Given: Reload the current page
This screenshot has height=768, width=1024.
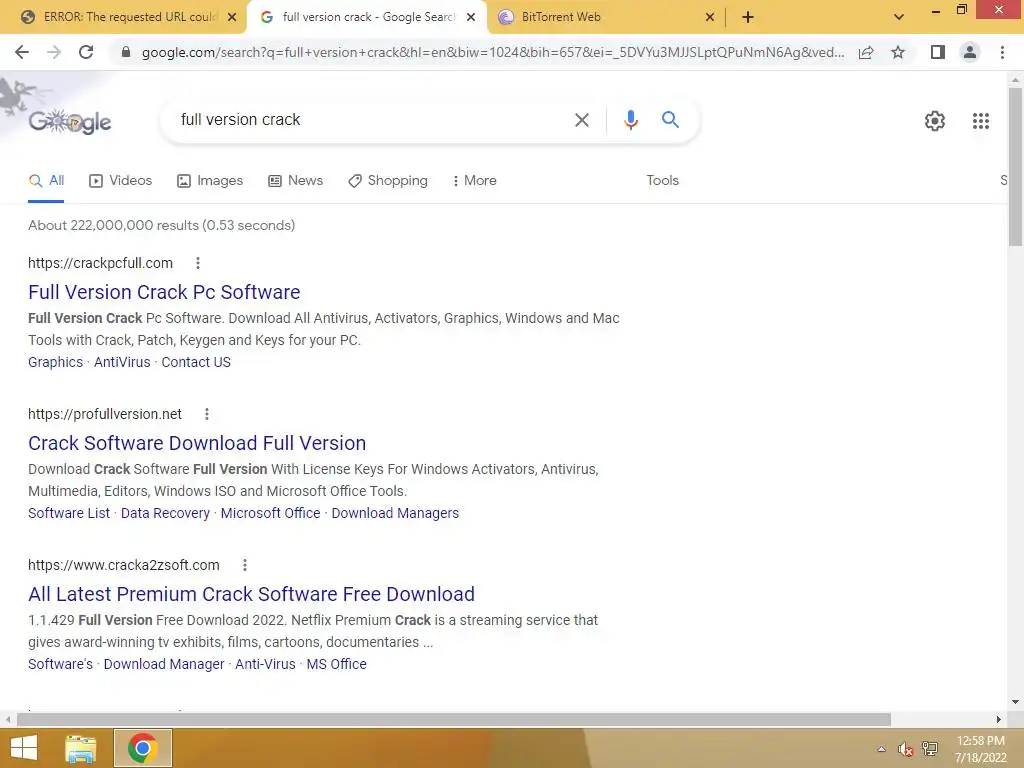Looking at the screenshot, I should pyautogui.click(x=86, y=52).
